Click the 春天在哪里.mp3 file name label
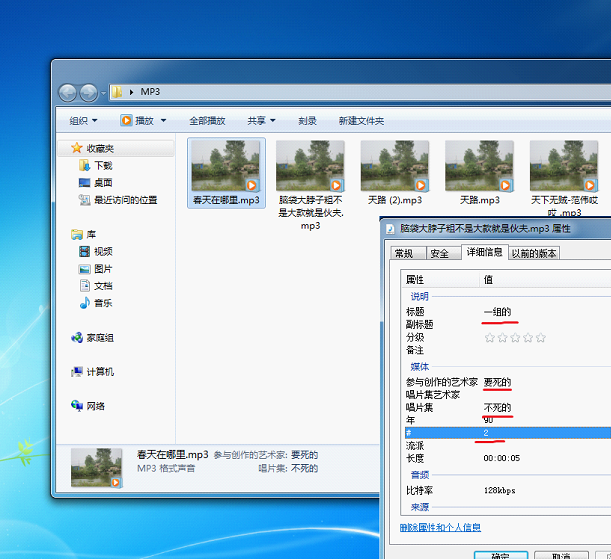This screenshot has width=611, height=560. [x=226, y=200]
